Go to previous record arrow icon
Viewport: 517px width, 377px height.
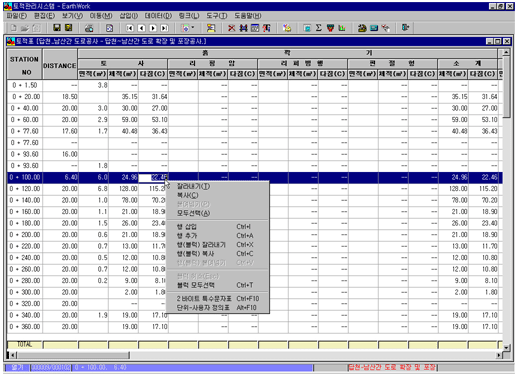point(141,28)
